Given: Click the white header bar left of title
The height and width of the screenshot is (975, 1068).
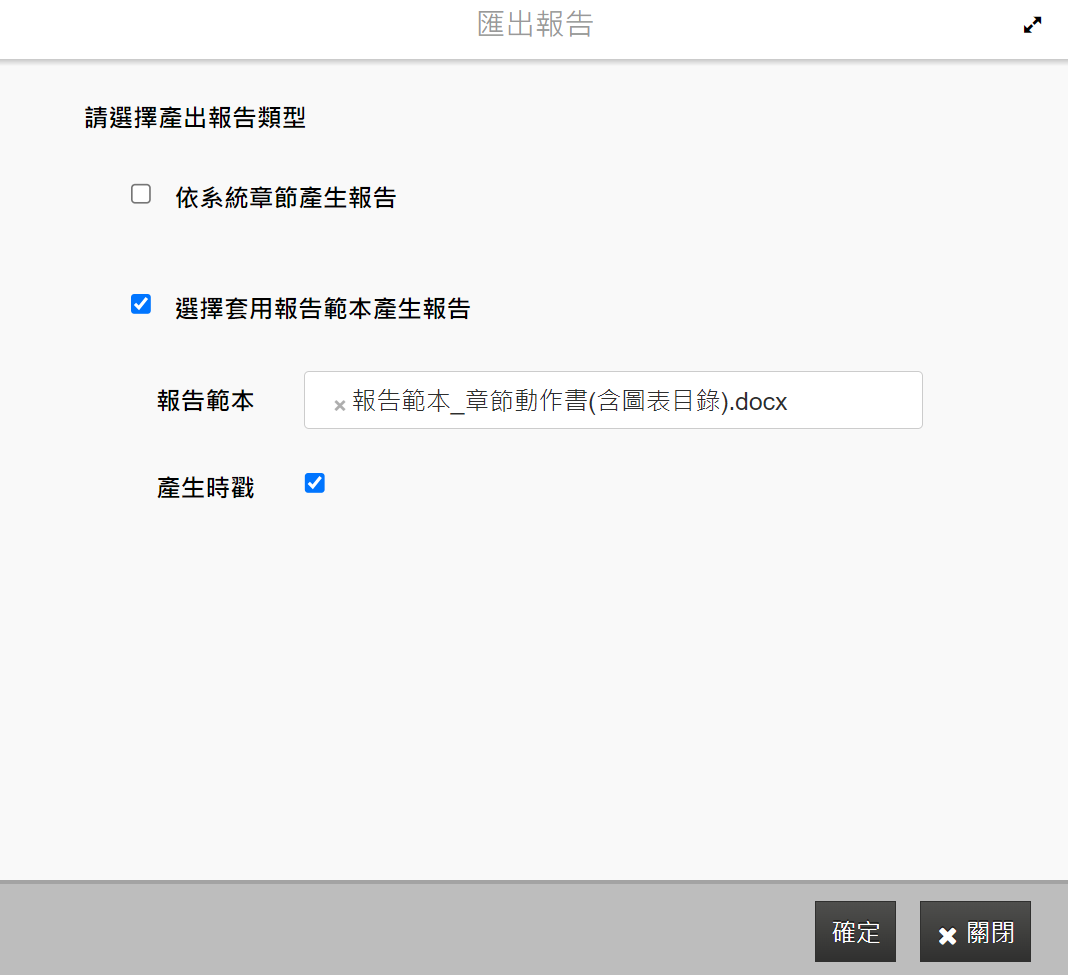Looking at the screenshot, I should 200,28.
